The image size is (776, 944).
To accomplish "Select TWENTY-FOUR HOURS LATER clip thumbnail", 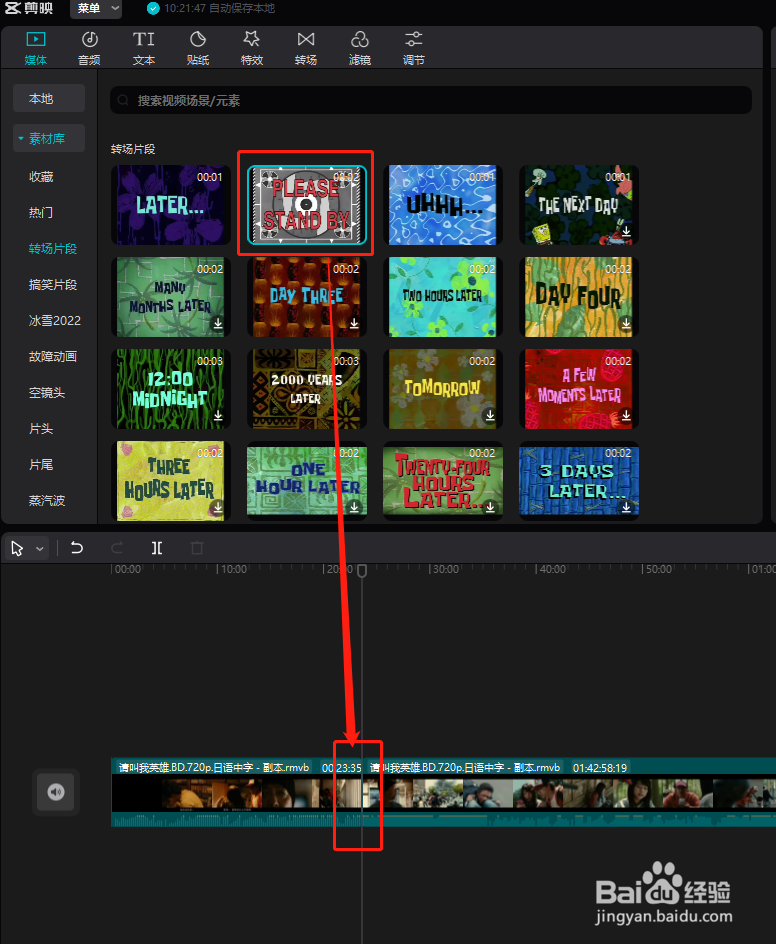I will (x=442, y=480).
